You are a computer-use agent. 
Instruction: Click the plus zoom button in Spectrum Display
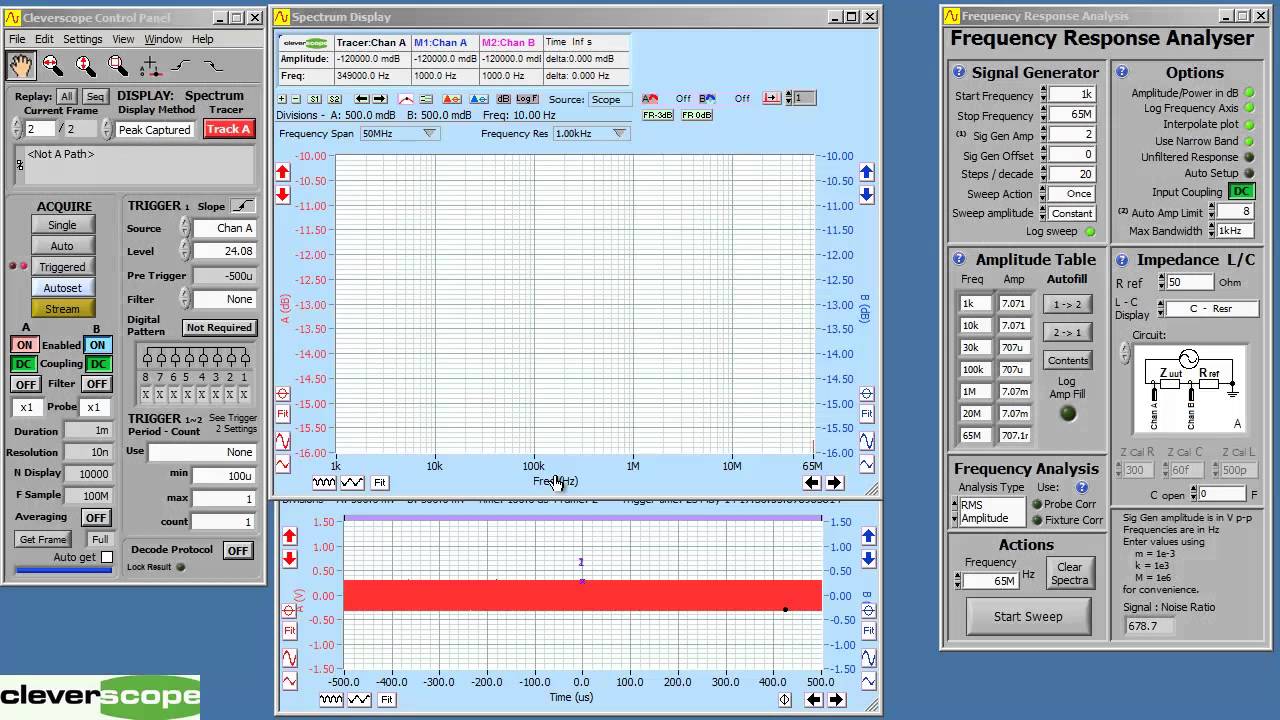coord(283,99)
